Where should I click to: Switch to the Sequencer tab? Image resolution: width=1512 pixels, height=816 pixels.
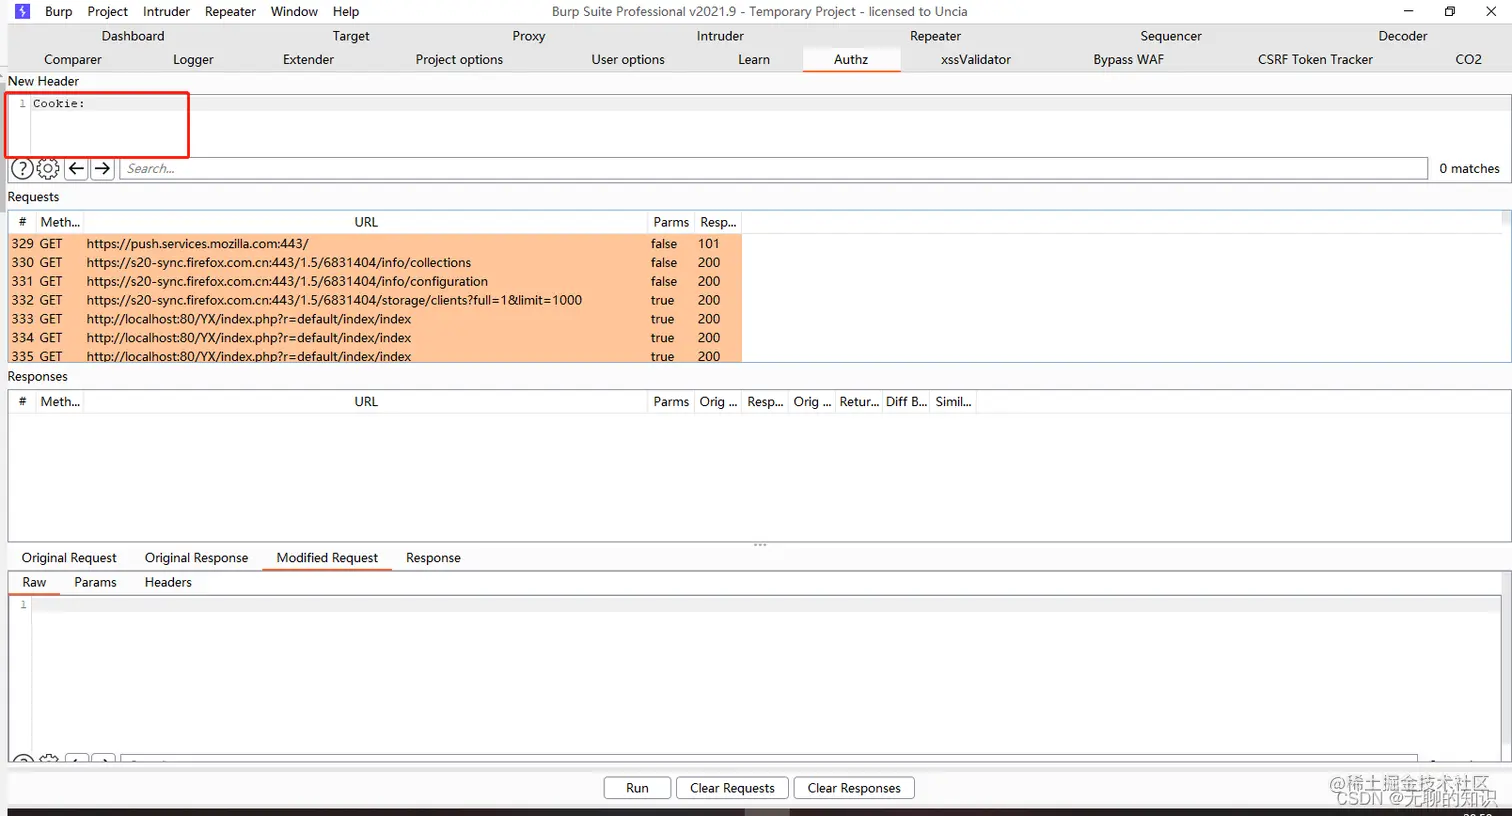pyautogui.click(x=1171, y=35)
